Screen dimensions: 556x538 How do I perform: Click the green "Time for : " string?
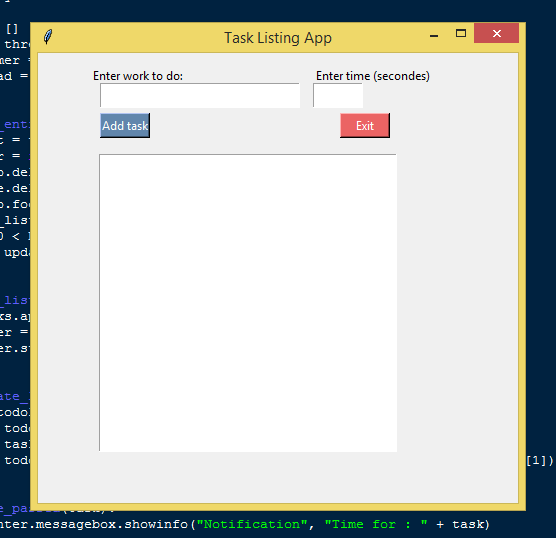click(376, 524)
